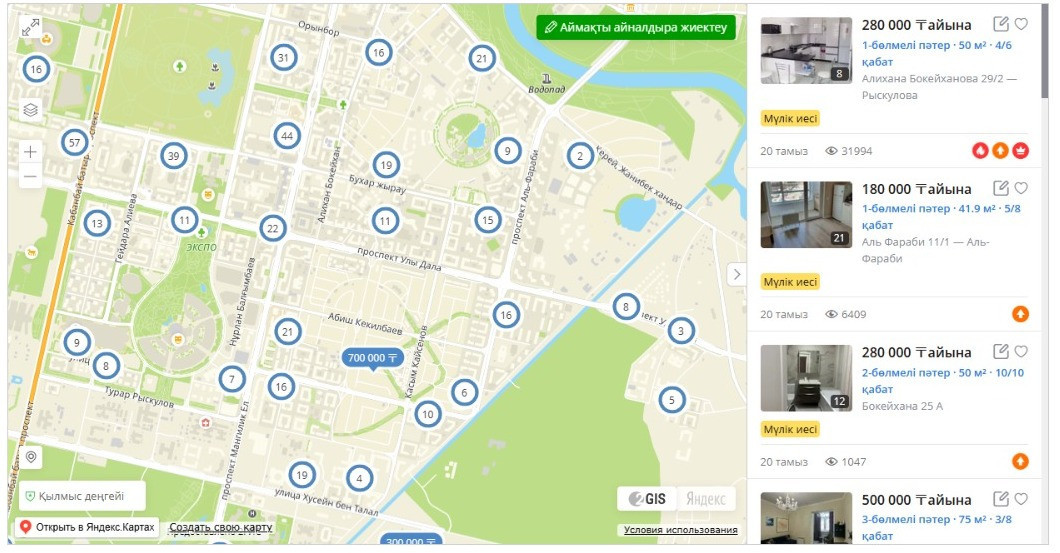The image size is (1060, 553).
Task: Zoom out the map with minus button
Action: pyautogui.click(x=30, y=176)
